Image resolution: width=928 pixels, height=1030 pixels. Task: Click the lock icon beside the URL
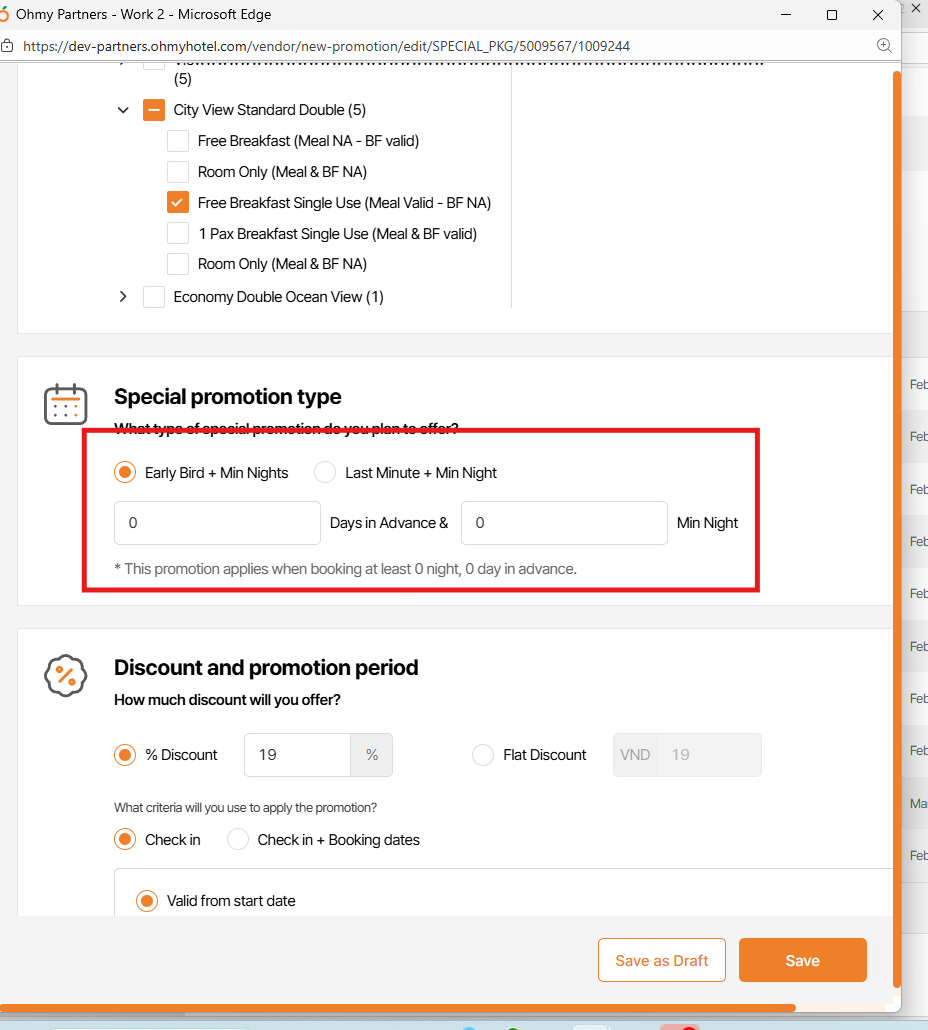tap(7, 46)
